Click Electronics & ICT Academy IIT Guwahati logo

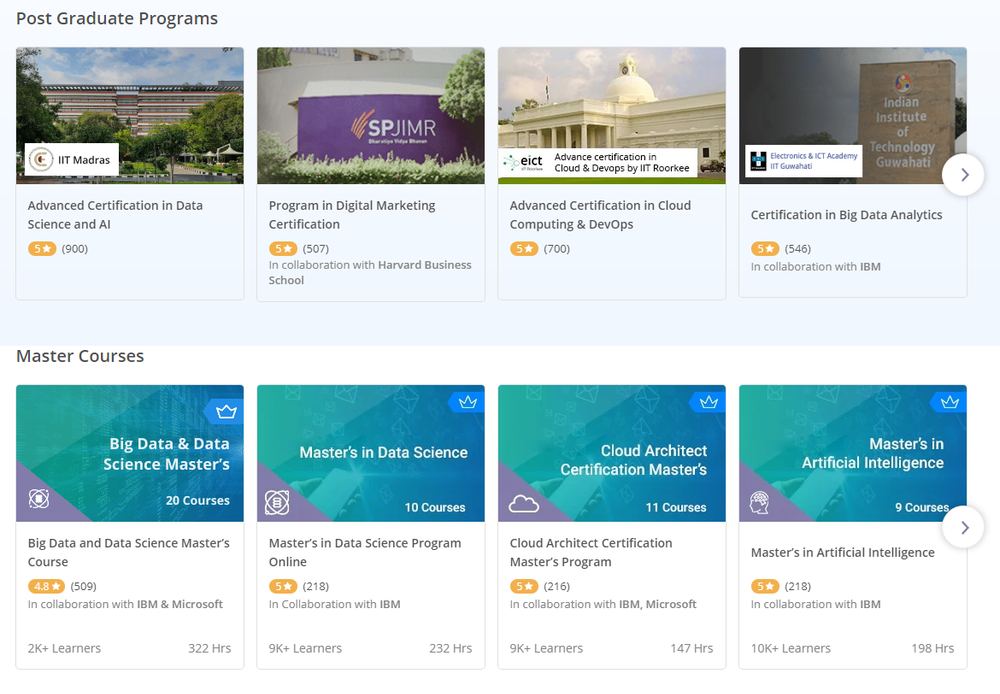(804, 161)
